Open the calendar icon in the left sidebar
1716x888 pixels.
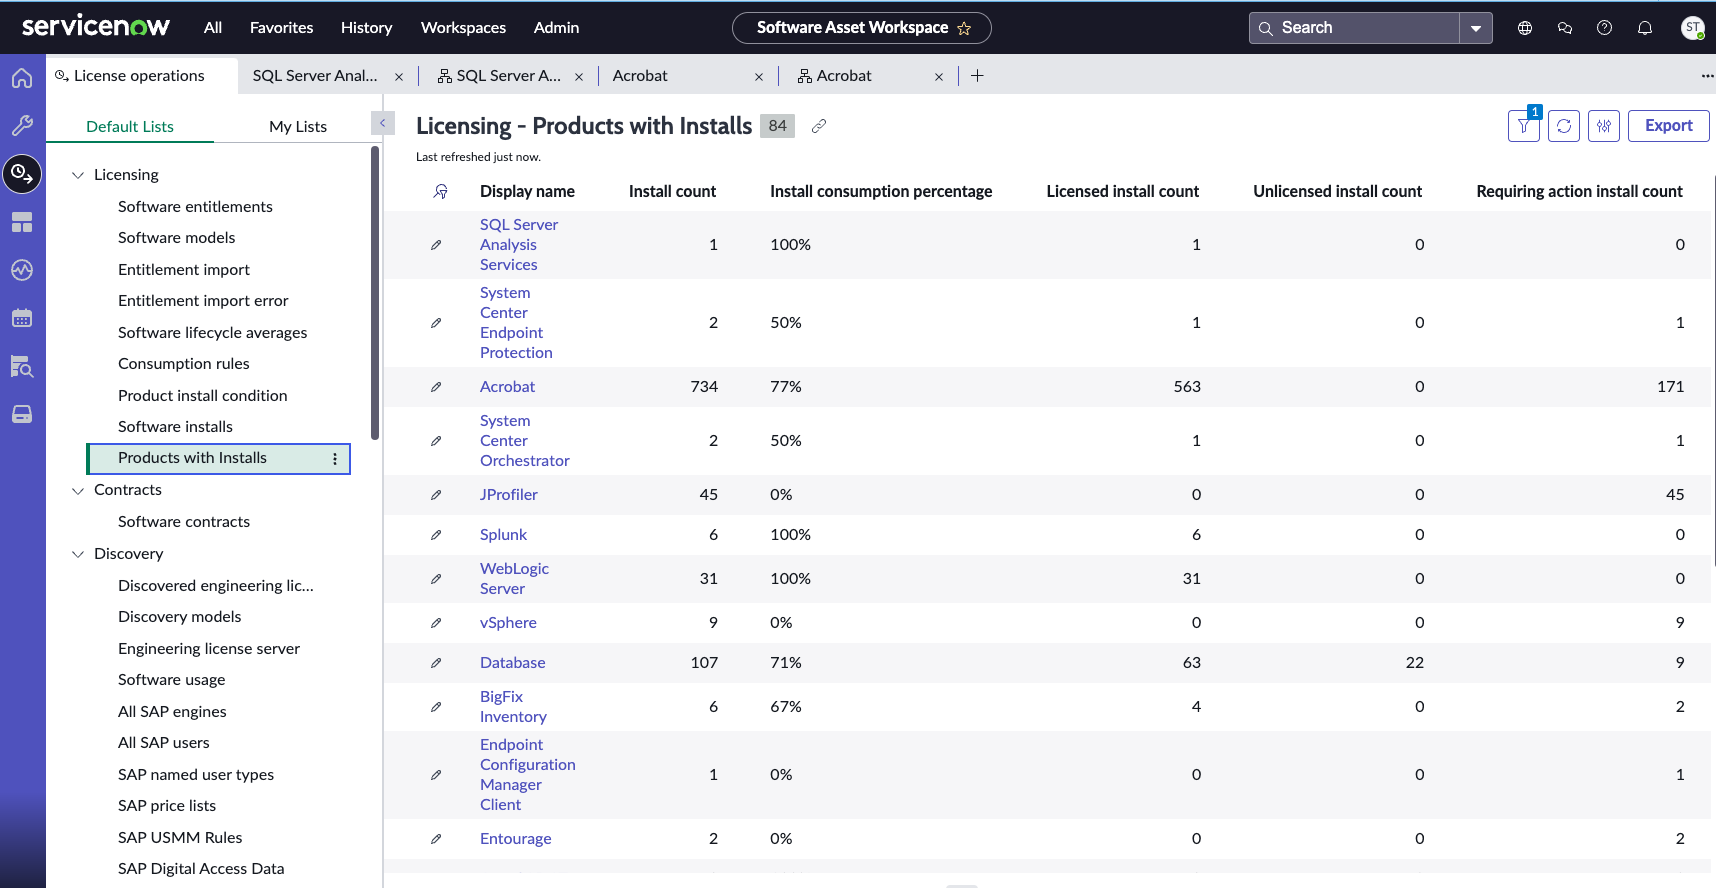point(22,318)
